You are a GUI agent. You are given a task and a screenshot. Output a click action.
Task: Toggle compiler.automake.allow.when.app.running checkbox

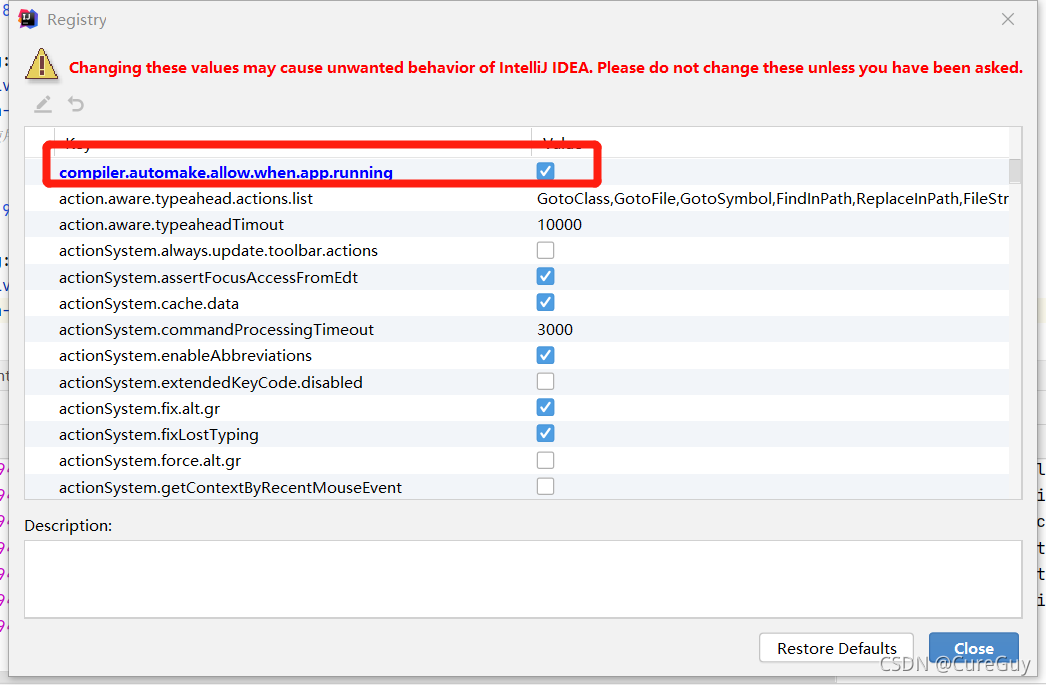(545, 171)
